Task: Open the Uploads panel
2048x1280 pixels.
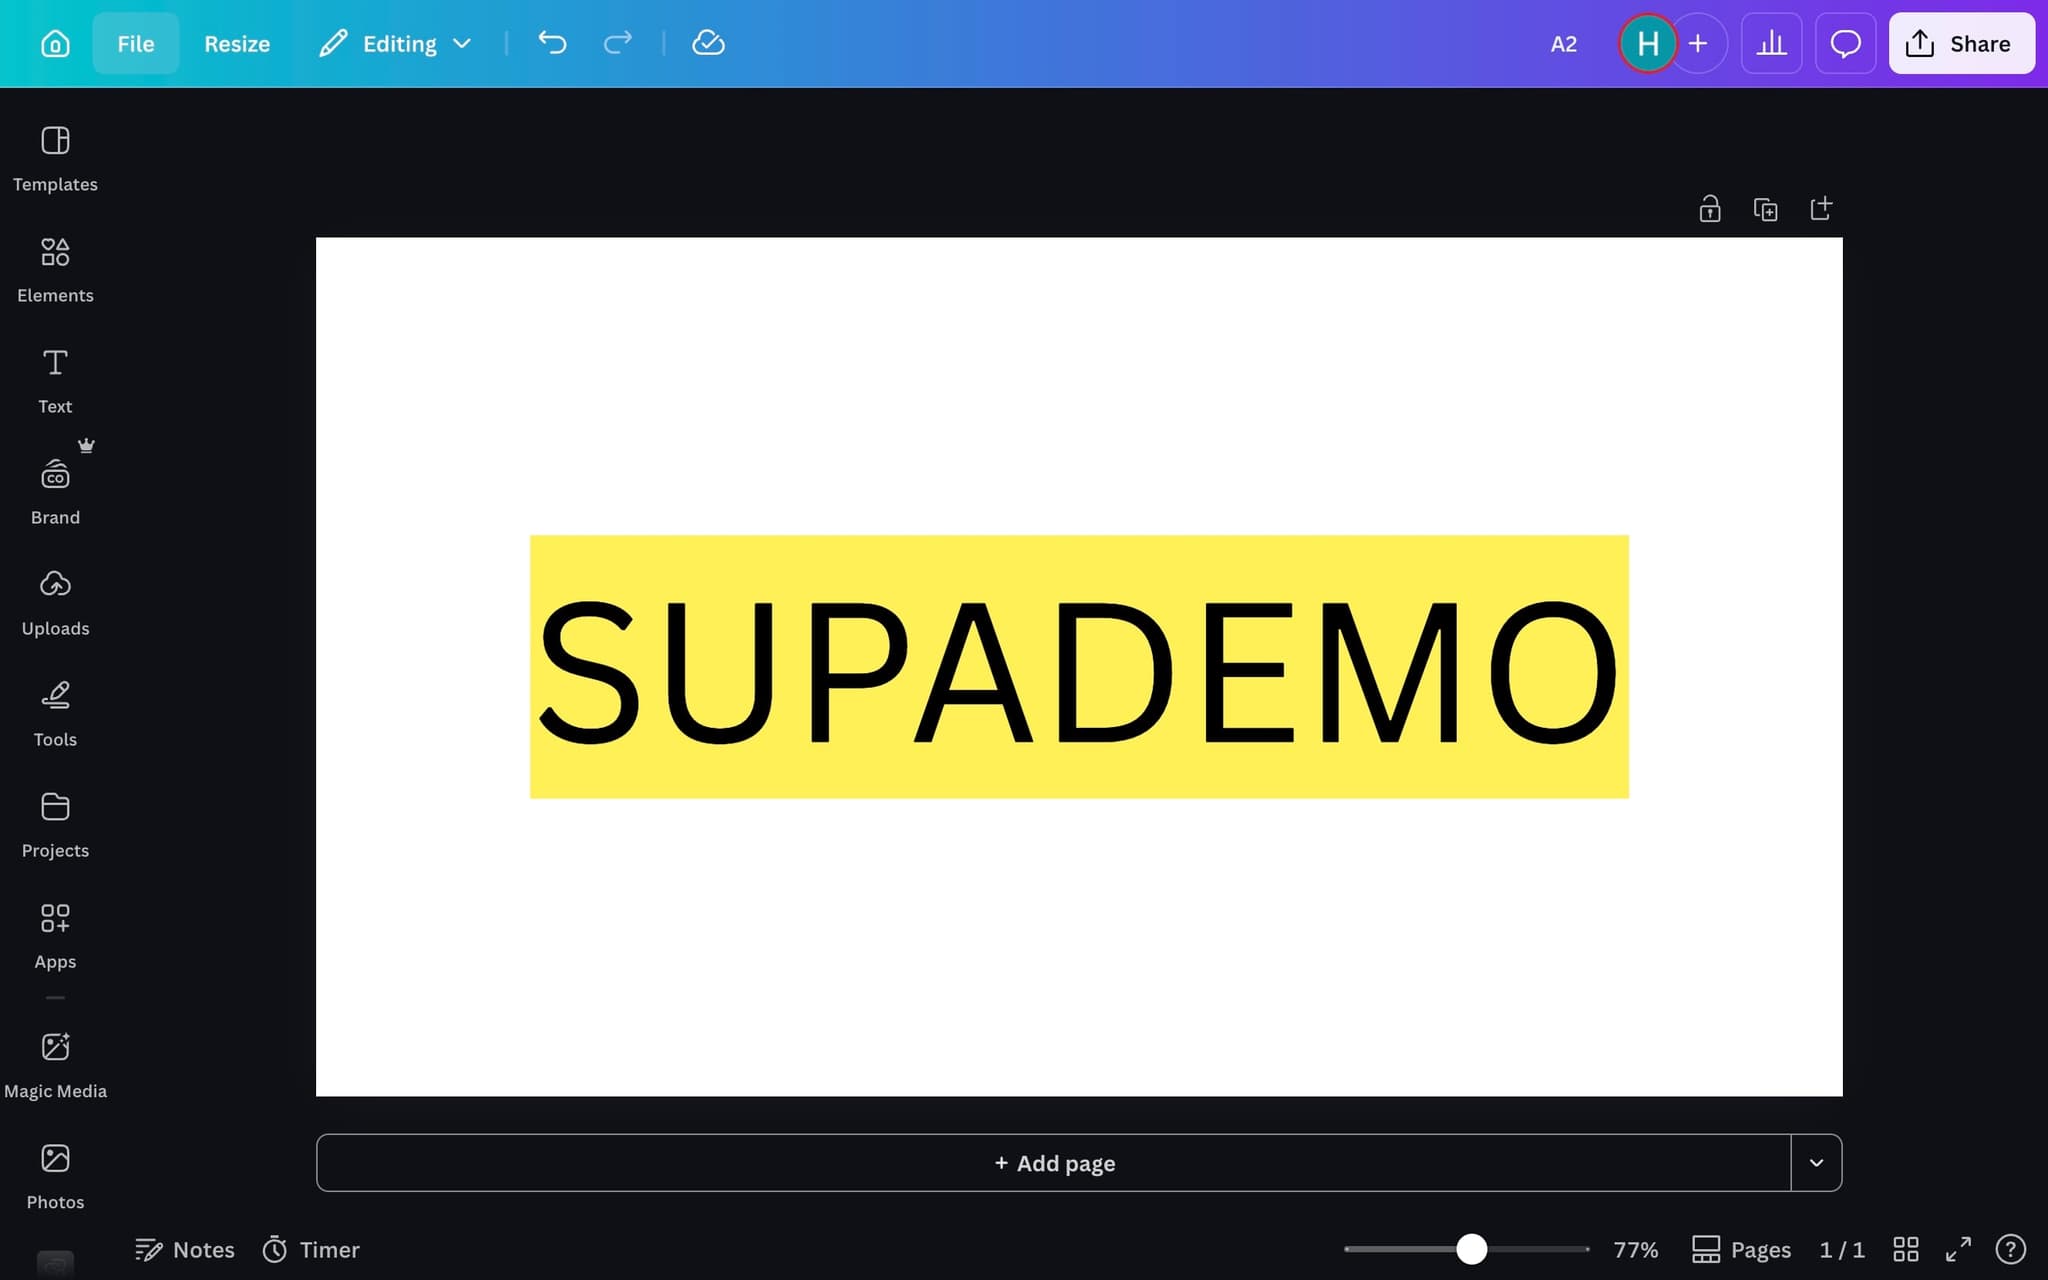Action: pyautogui.click(x=55, y=603)
